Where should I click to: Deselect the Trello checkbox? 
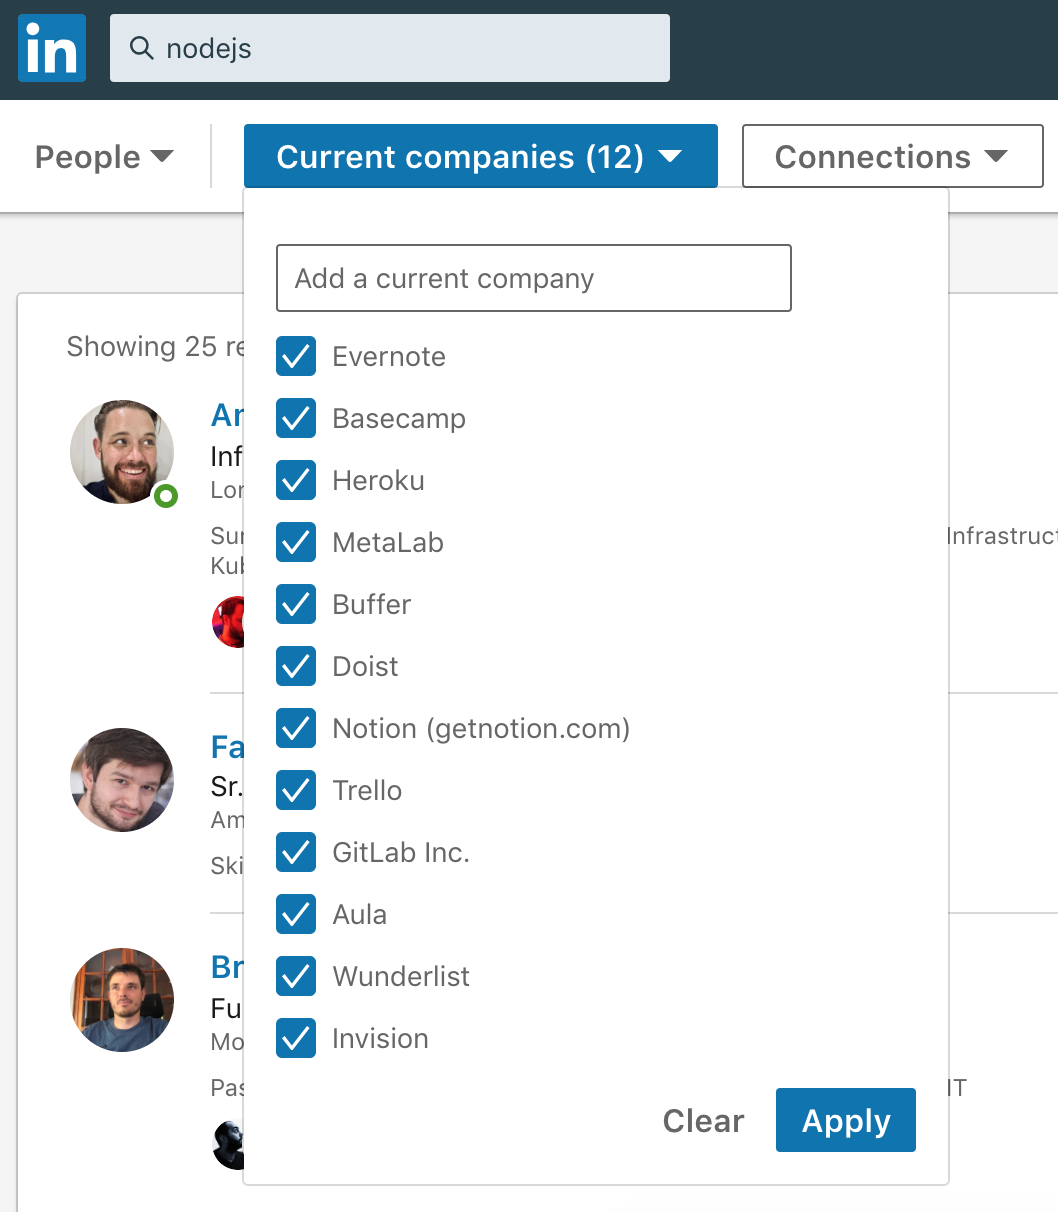click(x=296, y=790)
